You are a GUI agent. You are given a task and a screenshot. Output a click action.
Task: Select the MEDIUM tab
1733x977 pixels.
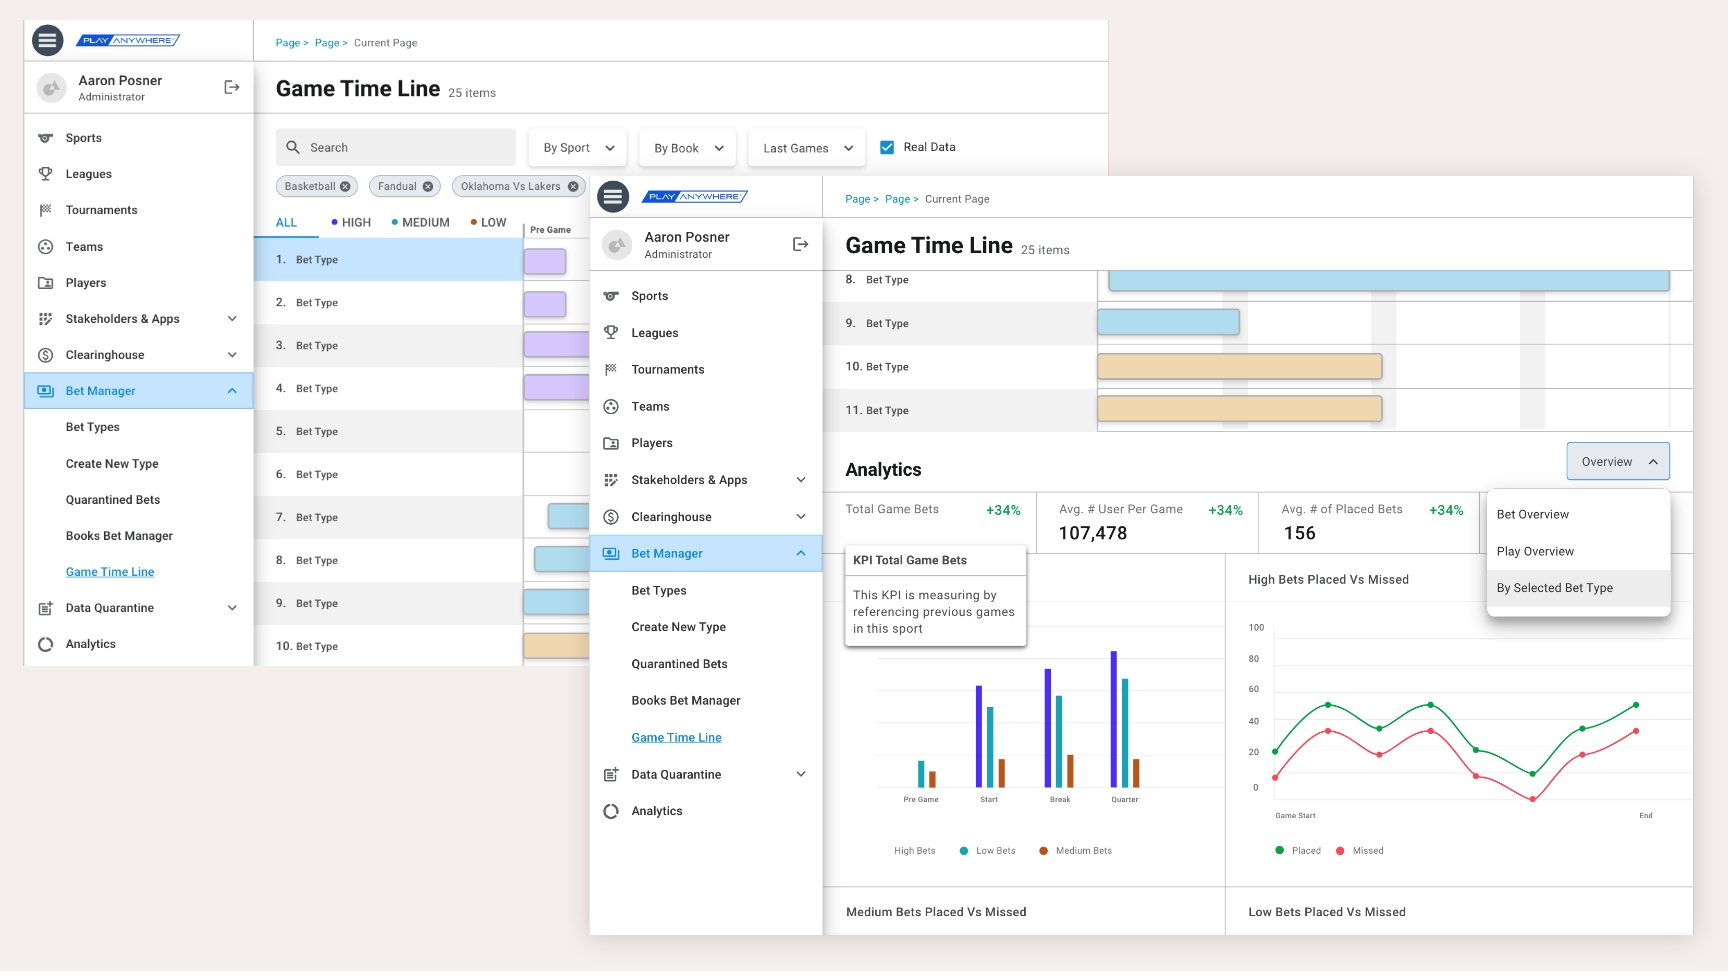click(x=420, y=223)
